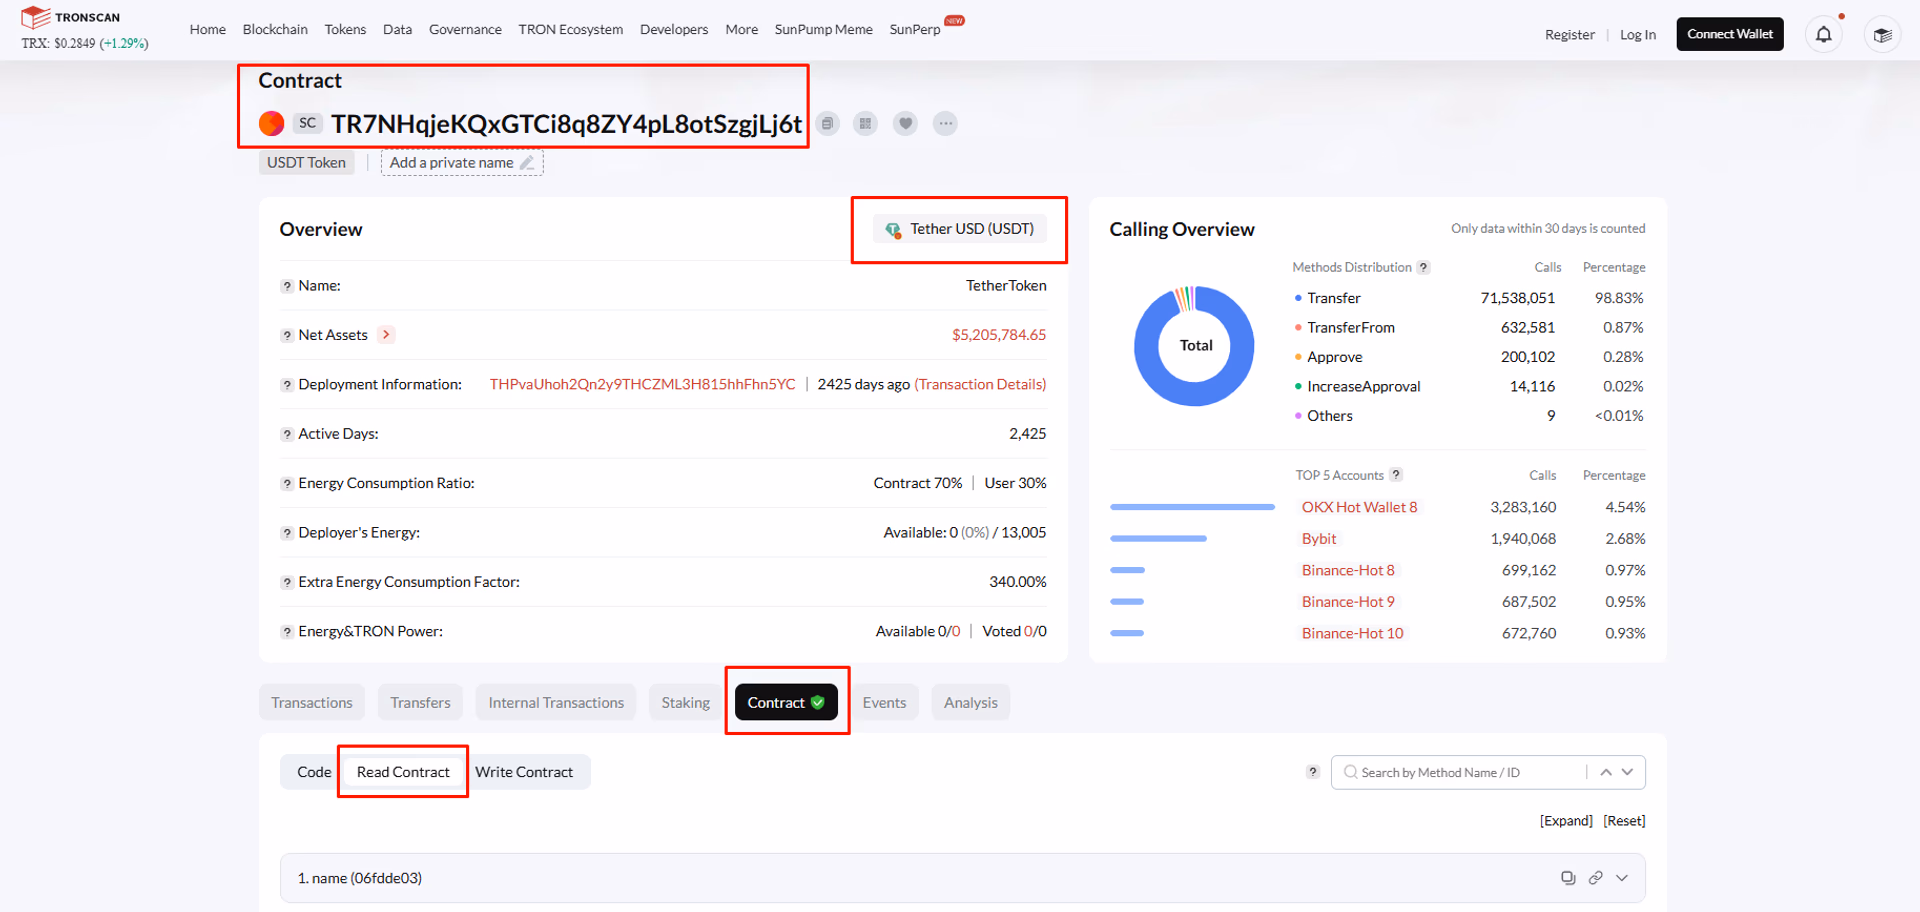Copy the name (06fdde03) method
This screenshot has height=912, width=1920.
pos(1568,878)
